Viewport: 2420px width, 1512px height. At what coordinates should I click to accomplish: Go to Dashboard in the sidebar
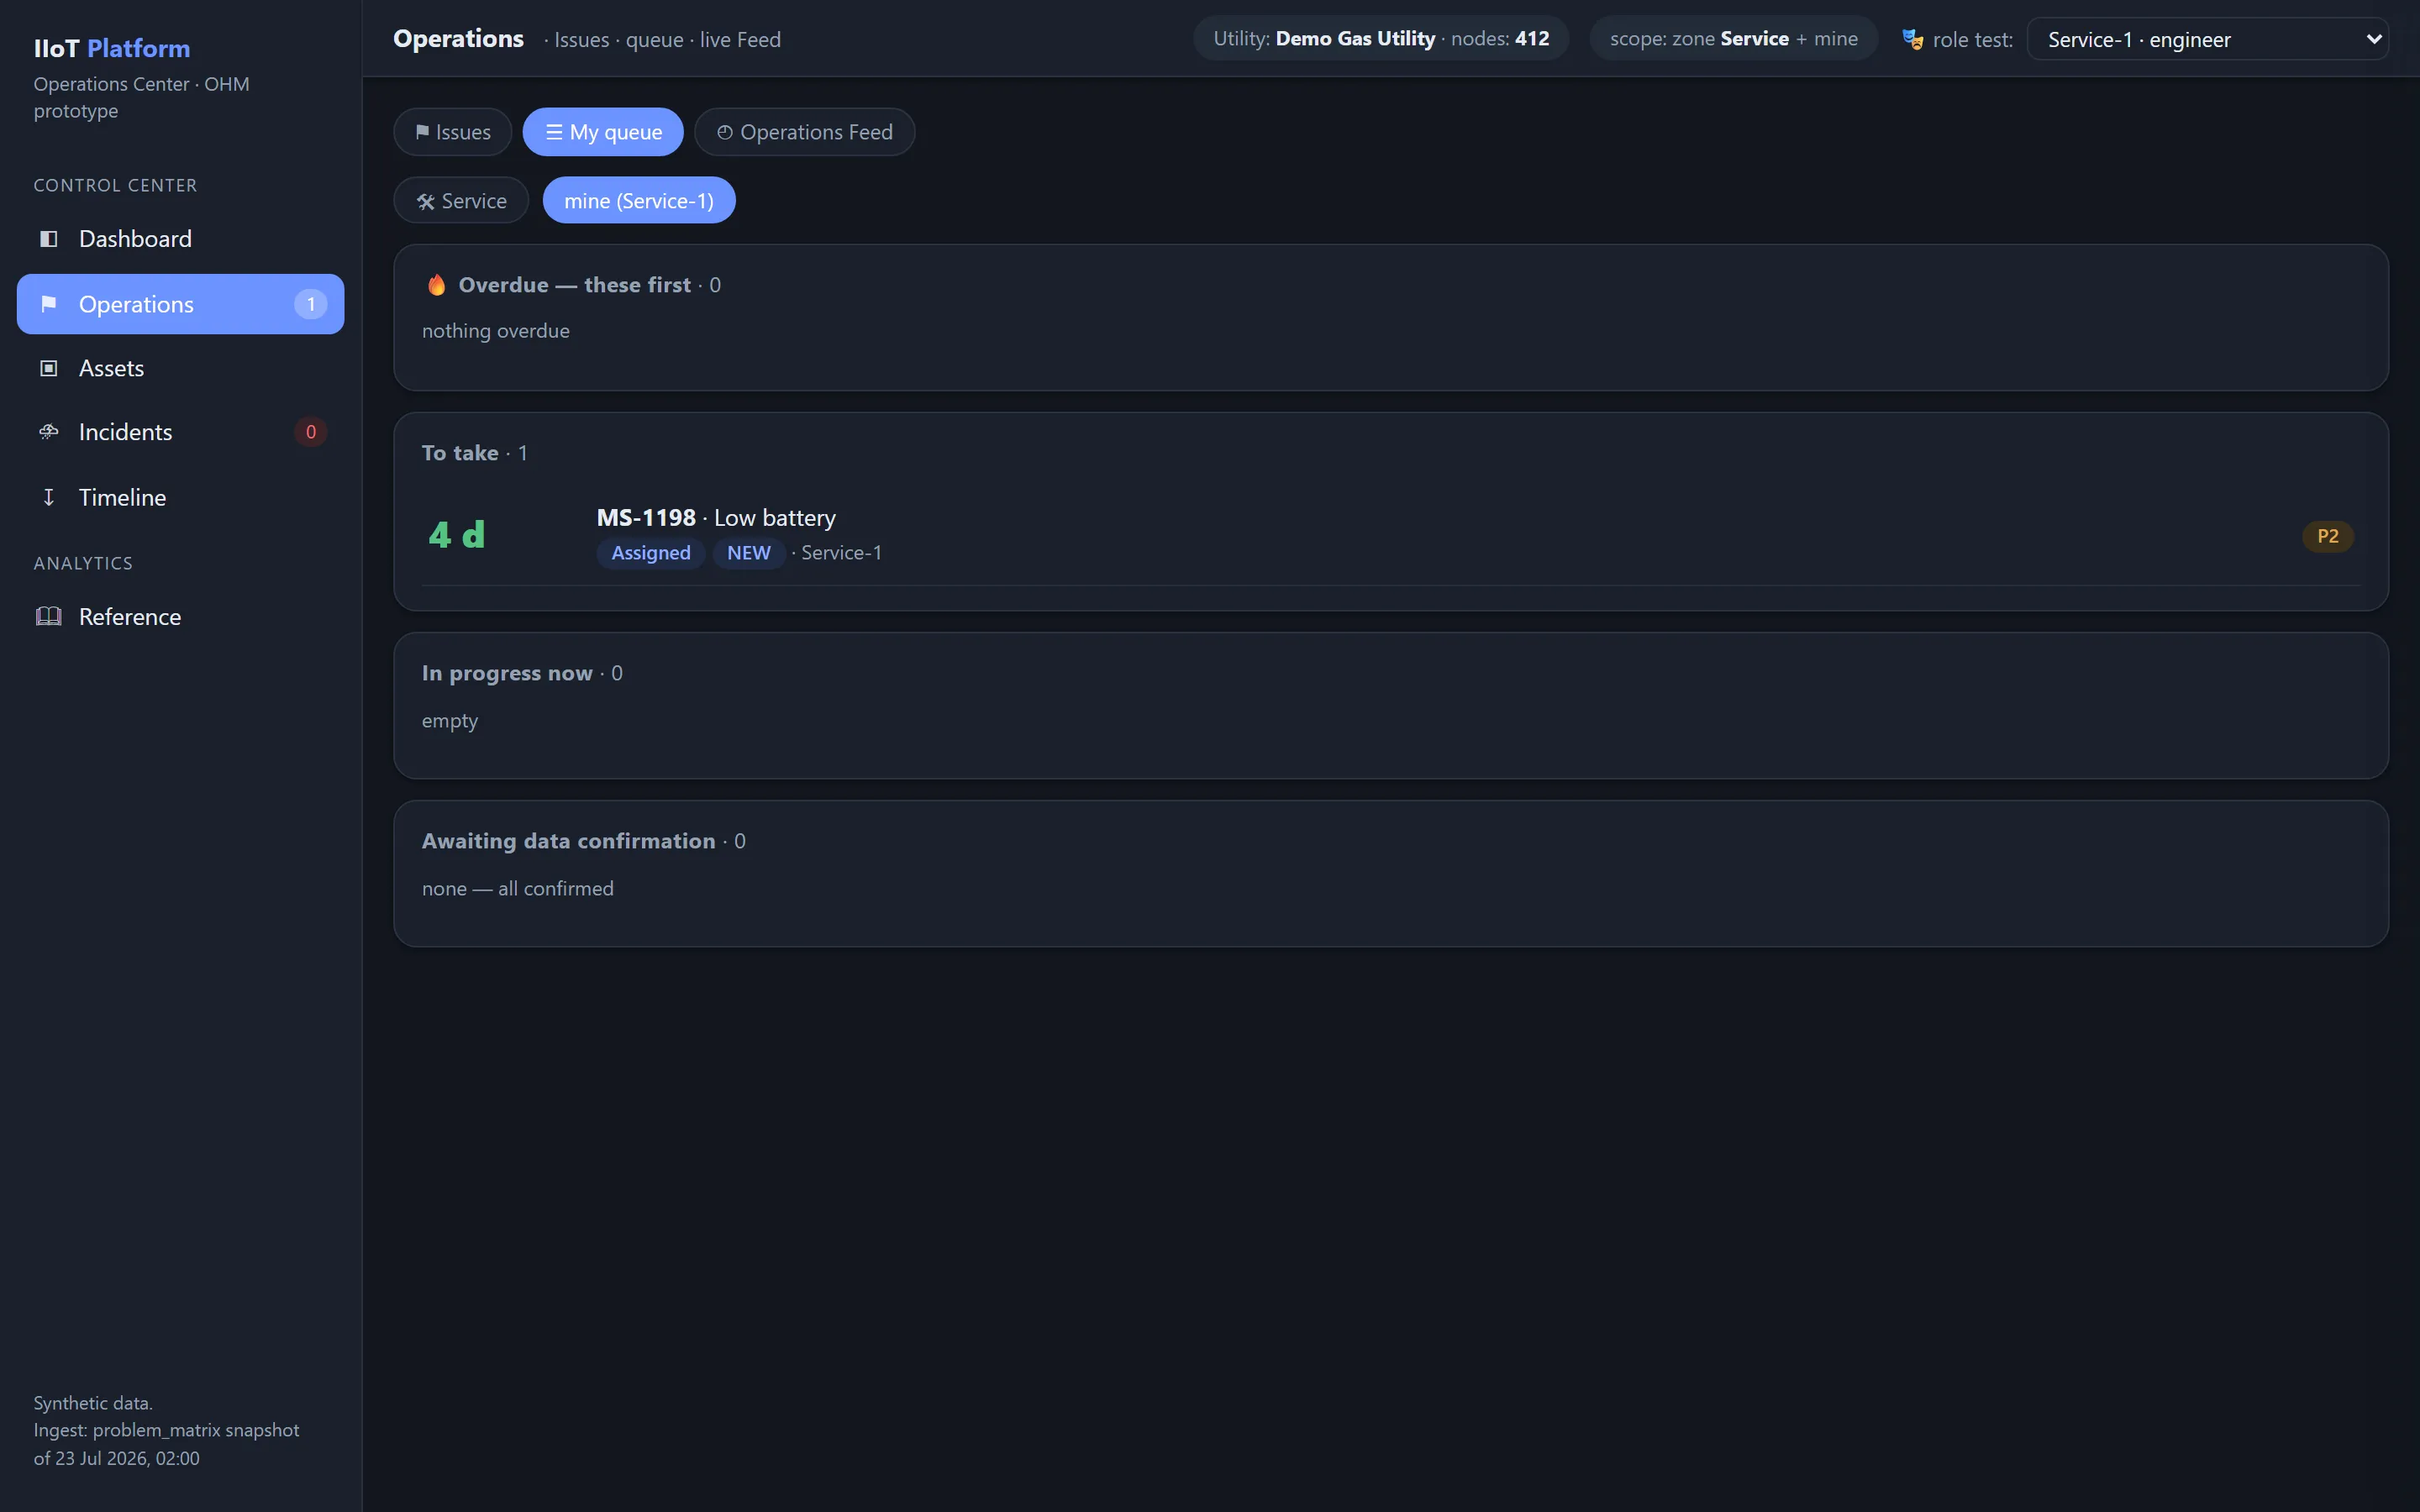[x=180, y=238]
